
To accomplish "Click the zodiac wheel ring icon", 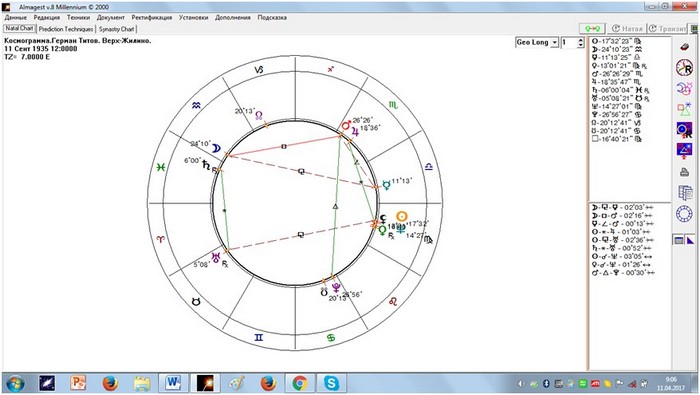I will [x=684, y=214].
